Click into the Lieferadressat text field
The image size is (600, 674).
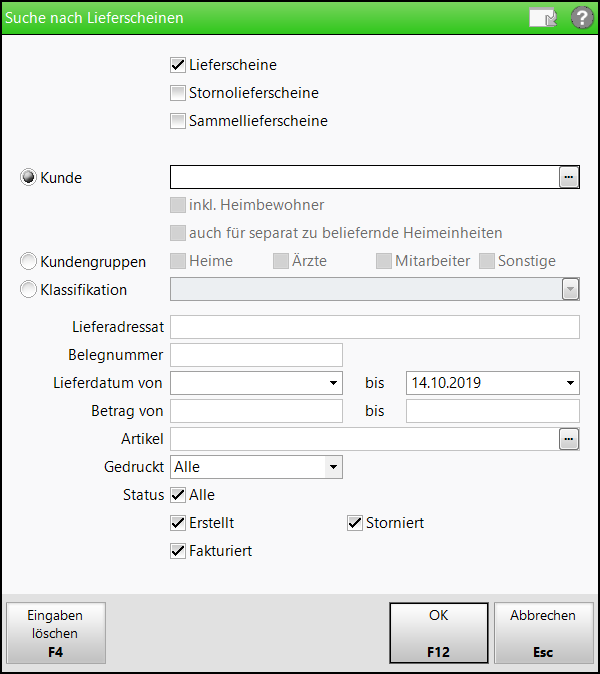click(x=375, y=327)
